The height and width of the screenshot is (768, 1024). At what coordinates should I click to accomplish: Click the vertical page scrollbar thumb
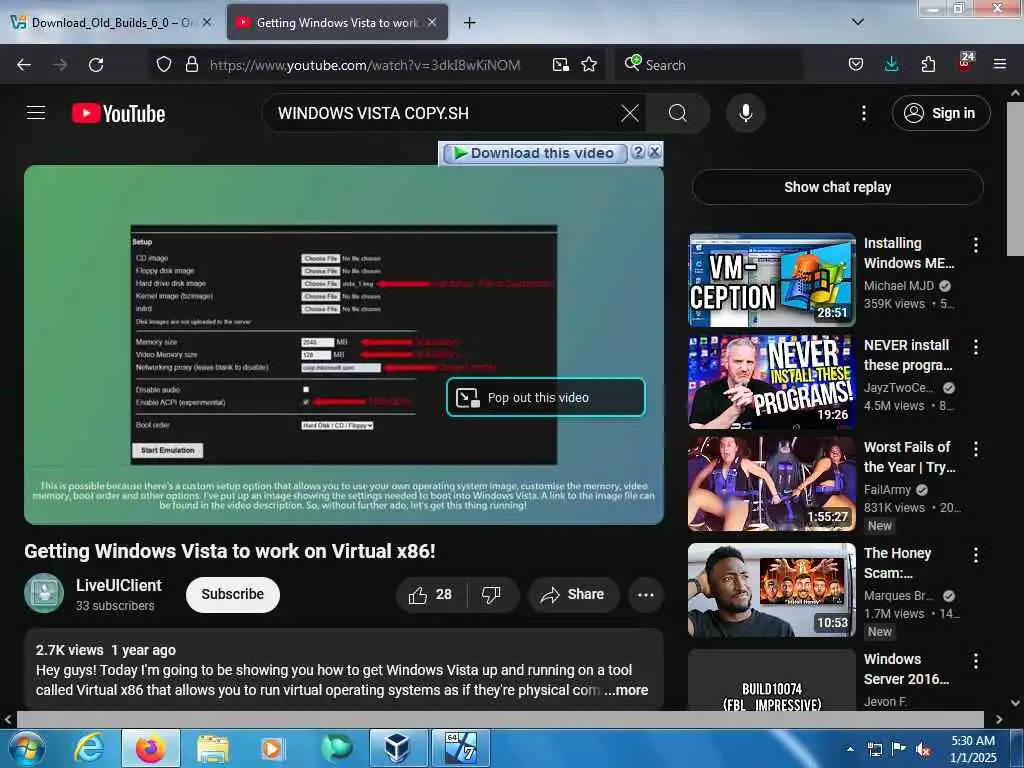click(1015, 179)
